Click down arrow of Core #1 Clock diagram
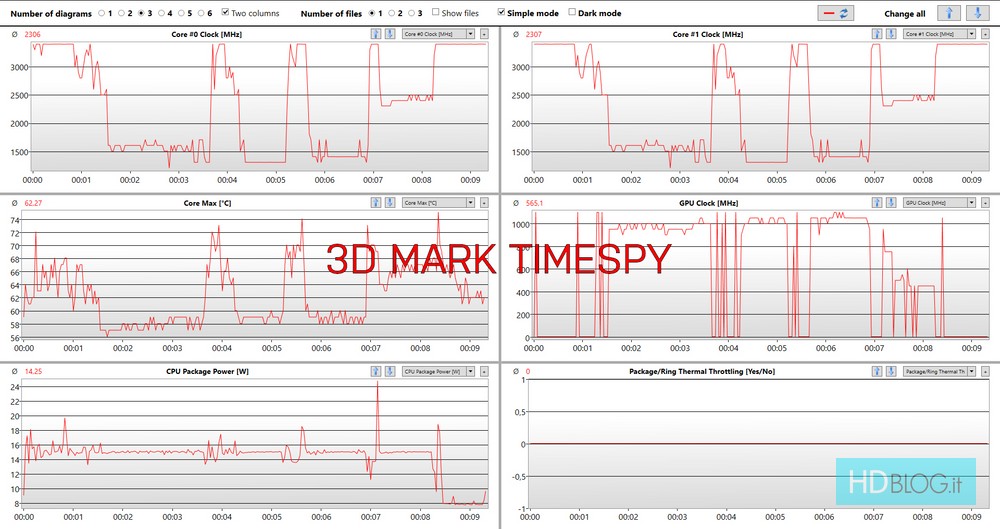Image resolution: width=1000 pixels, height=529 pixels. click(891, 34)
